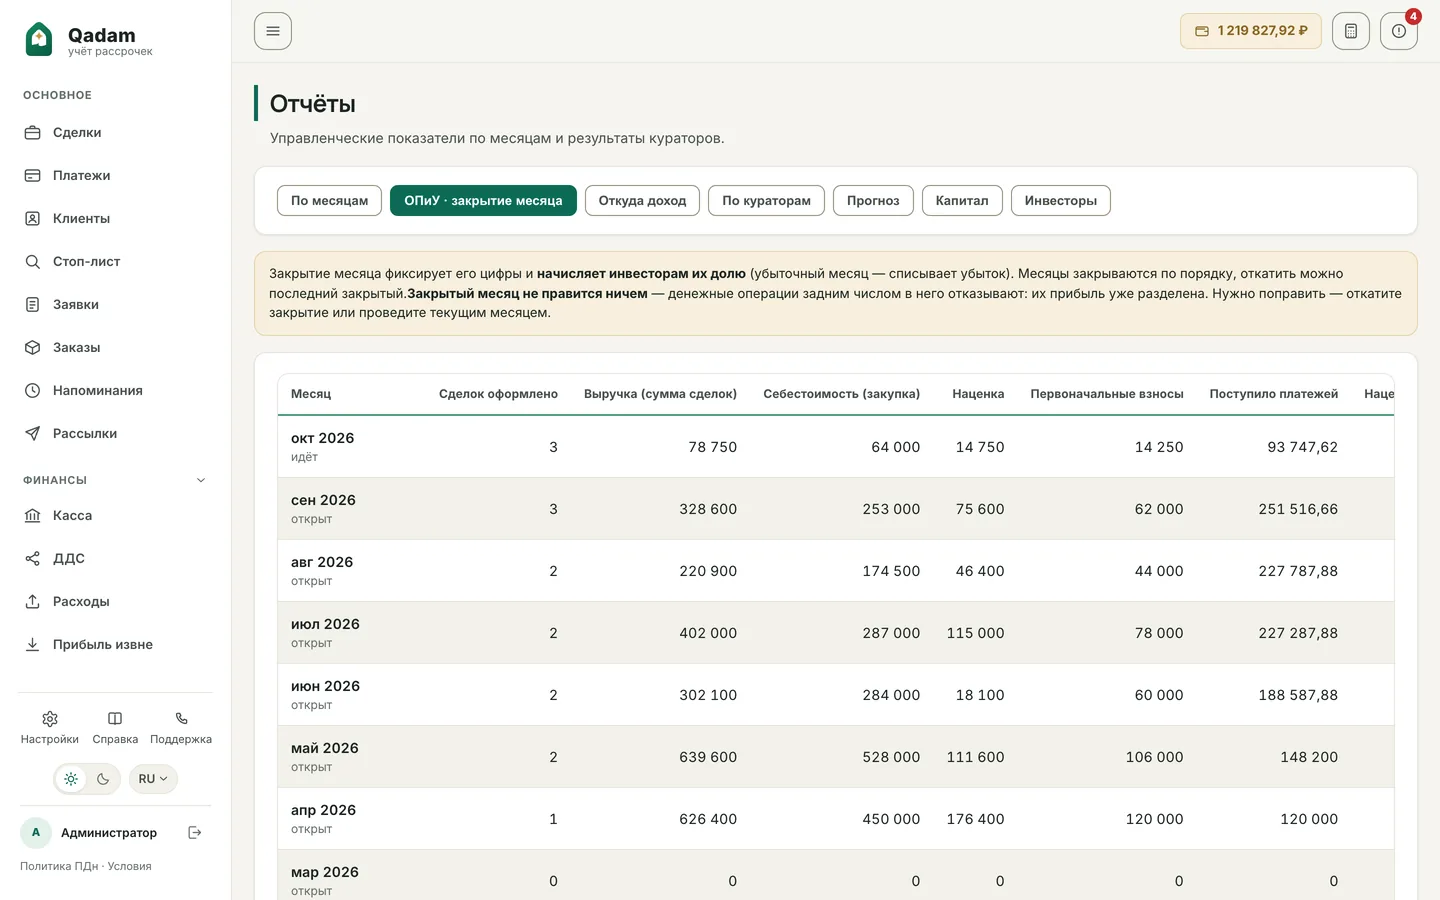Screen dimensions: 1440x900
Task: Select the сен 2026 row
Action: [x=835, y=509]
